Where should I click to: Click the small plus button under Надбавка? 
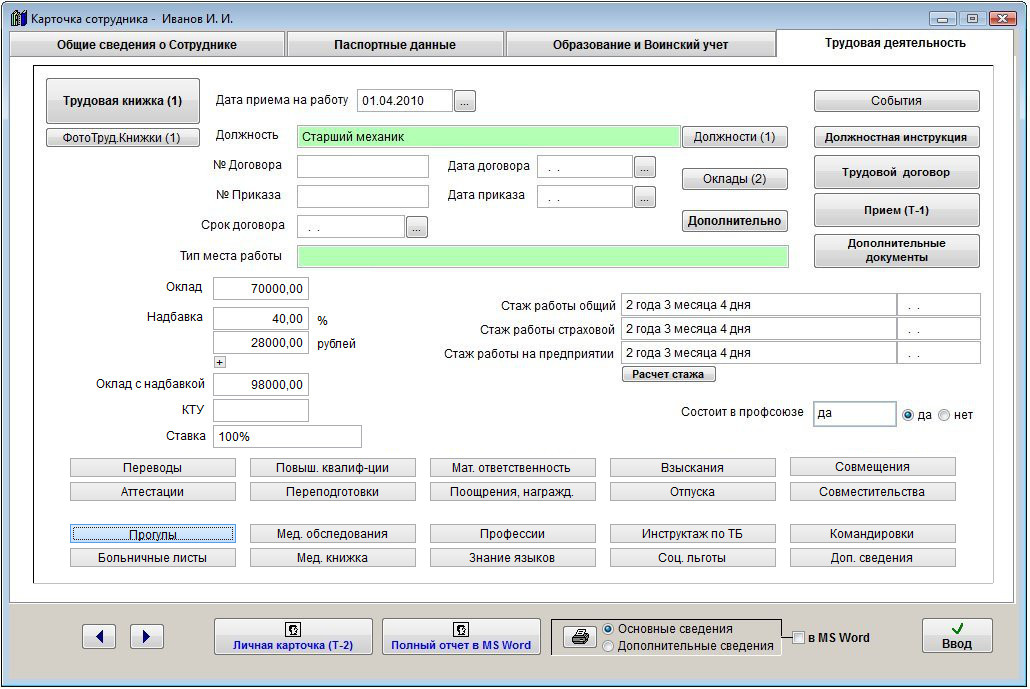click(x=220, y=362)
